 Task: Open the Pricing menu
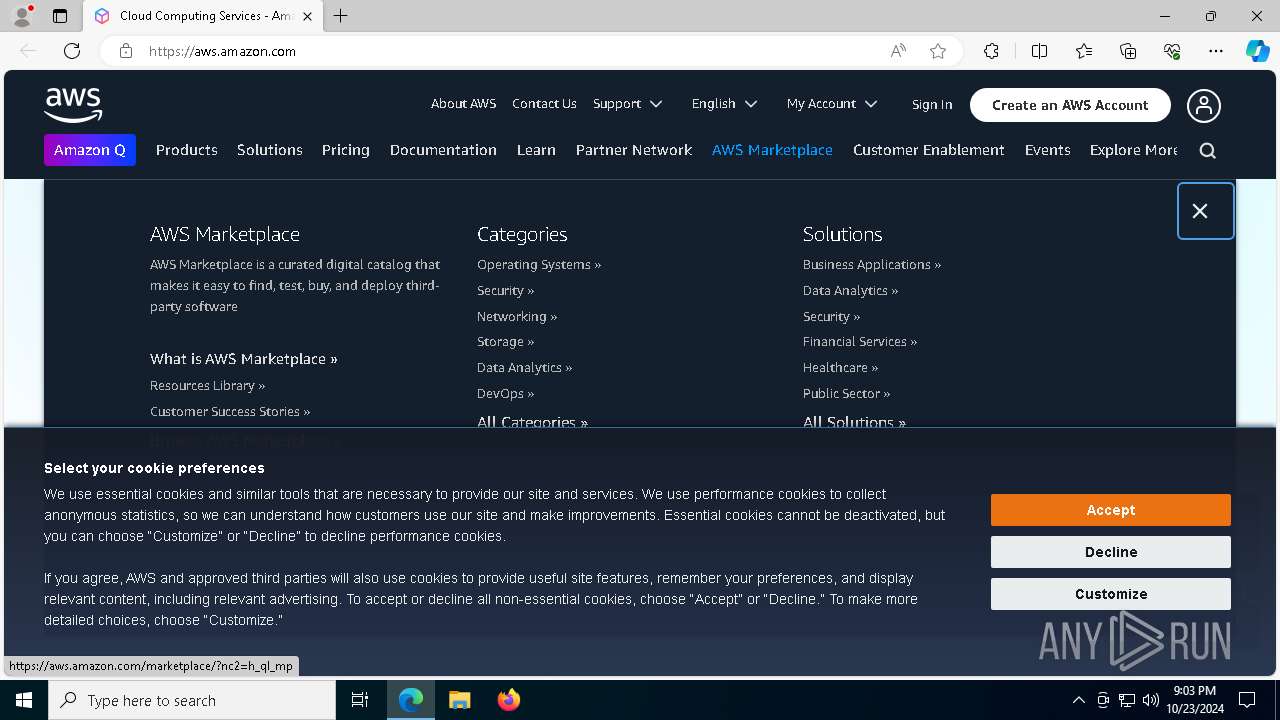tap(346, 150)
